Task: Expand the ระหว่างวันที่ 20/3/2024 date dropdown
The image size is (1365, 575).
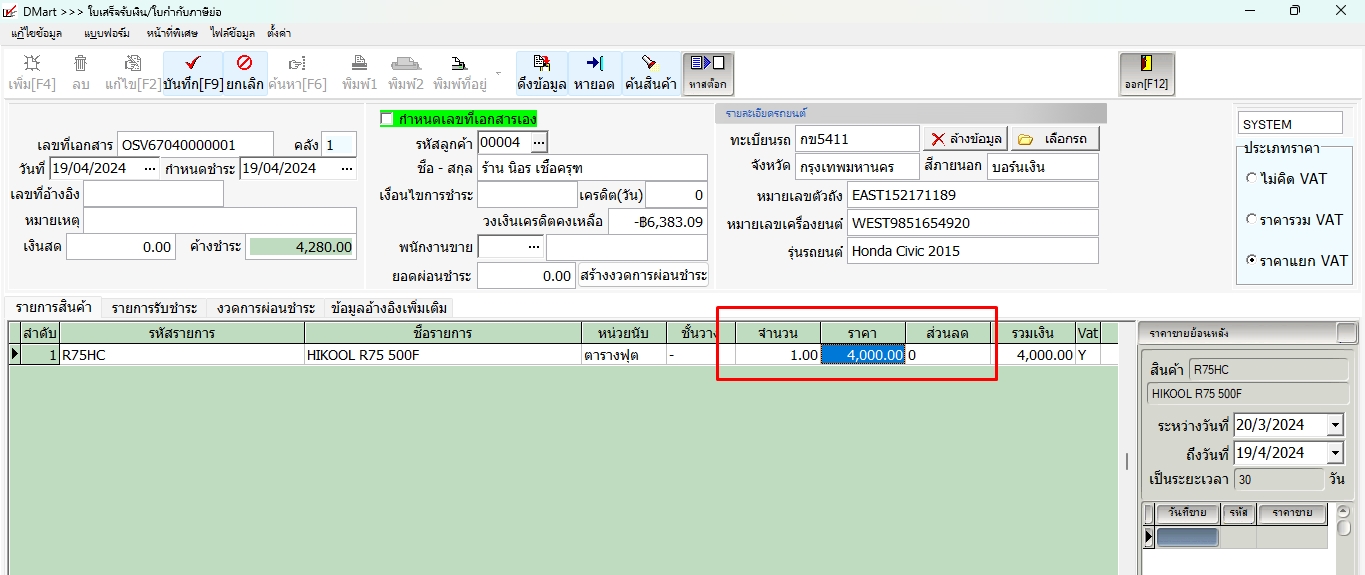Action: (x=1335, y=425)
